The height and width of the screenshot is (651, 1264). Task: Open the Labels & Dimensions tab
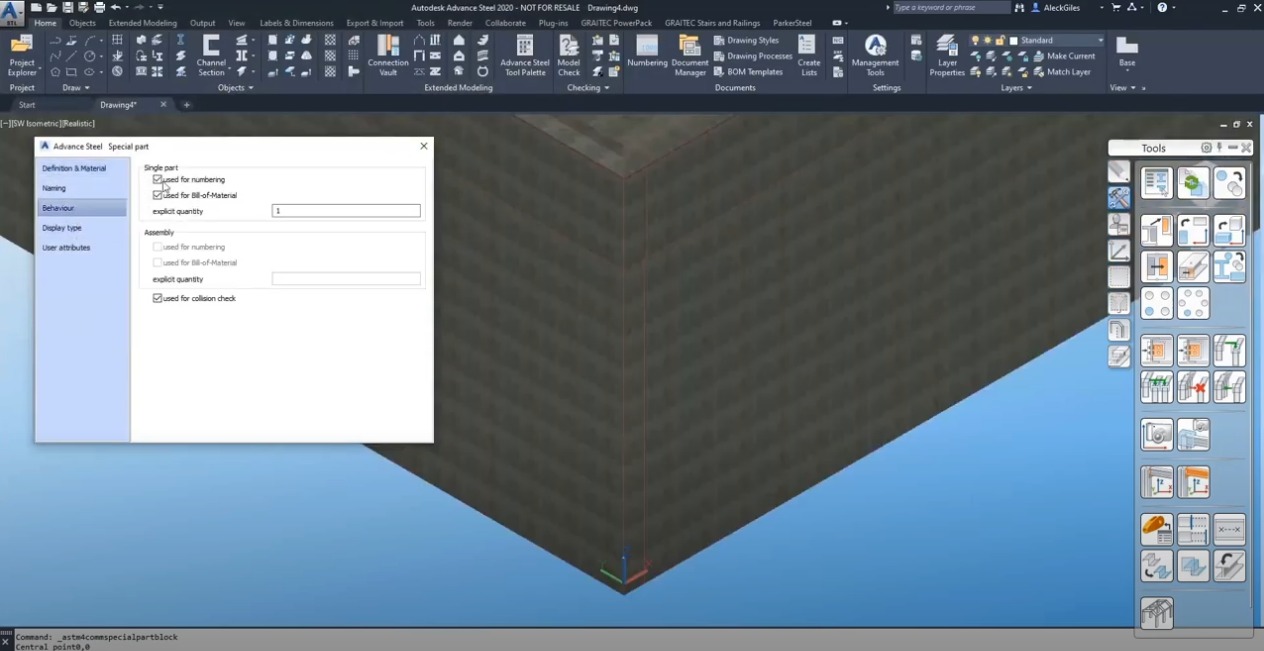tap(296, 23)
